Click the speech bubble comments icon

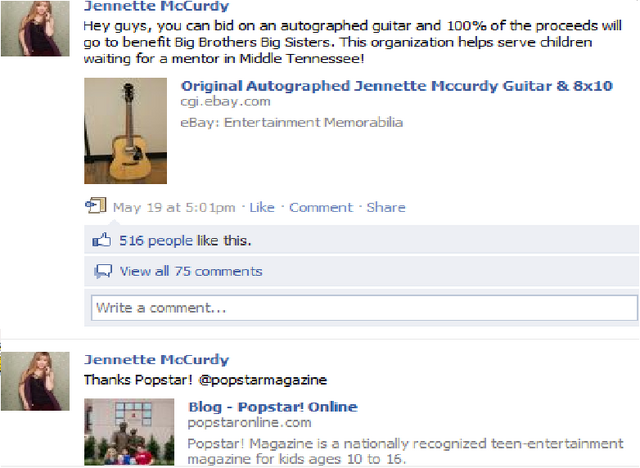click(x=103, y=271)
